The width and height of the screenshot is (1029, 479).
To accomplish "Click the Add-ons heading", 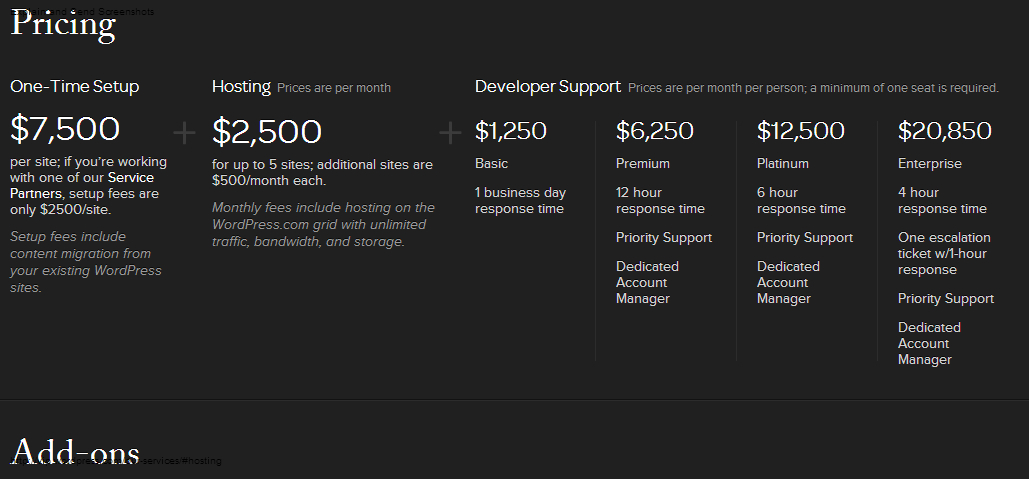I will pos(75,455).
